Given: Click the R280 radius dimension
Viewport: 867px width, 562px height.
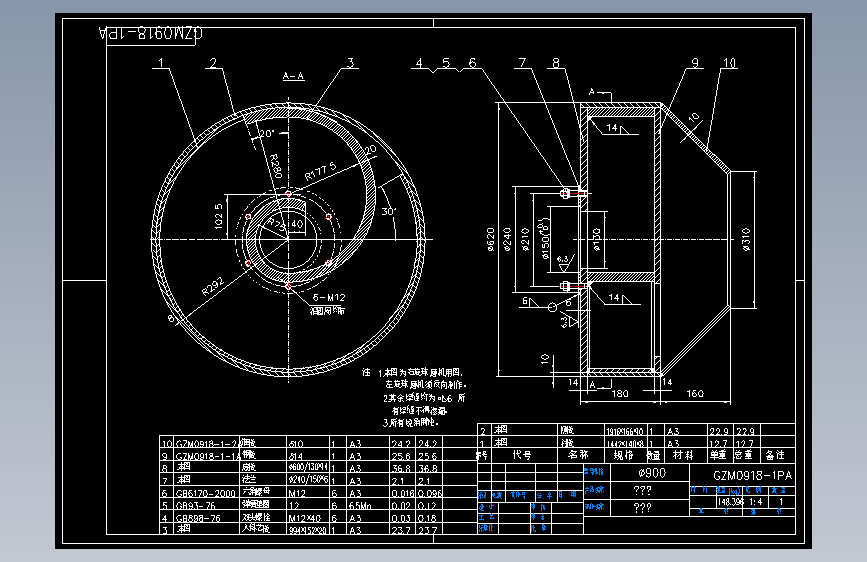Looking at the screenshot, I should [275, 166].
